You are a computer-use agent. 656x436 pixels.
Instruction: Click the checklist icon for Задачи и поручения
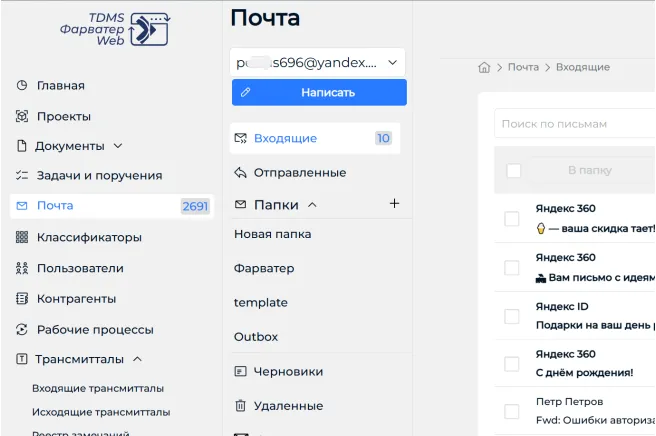click(x=22, y=175)
